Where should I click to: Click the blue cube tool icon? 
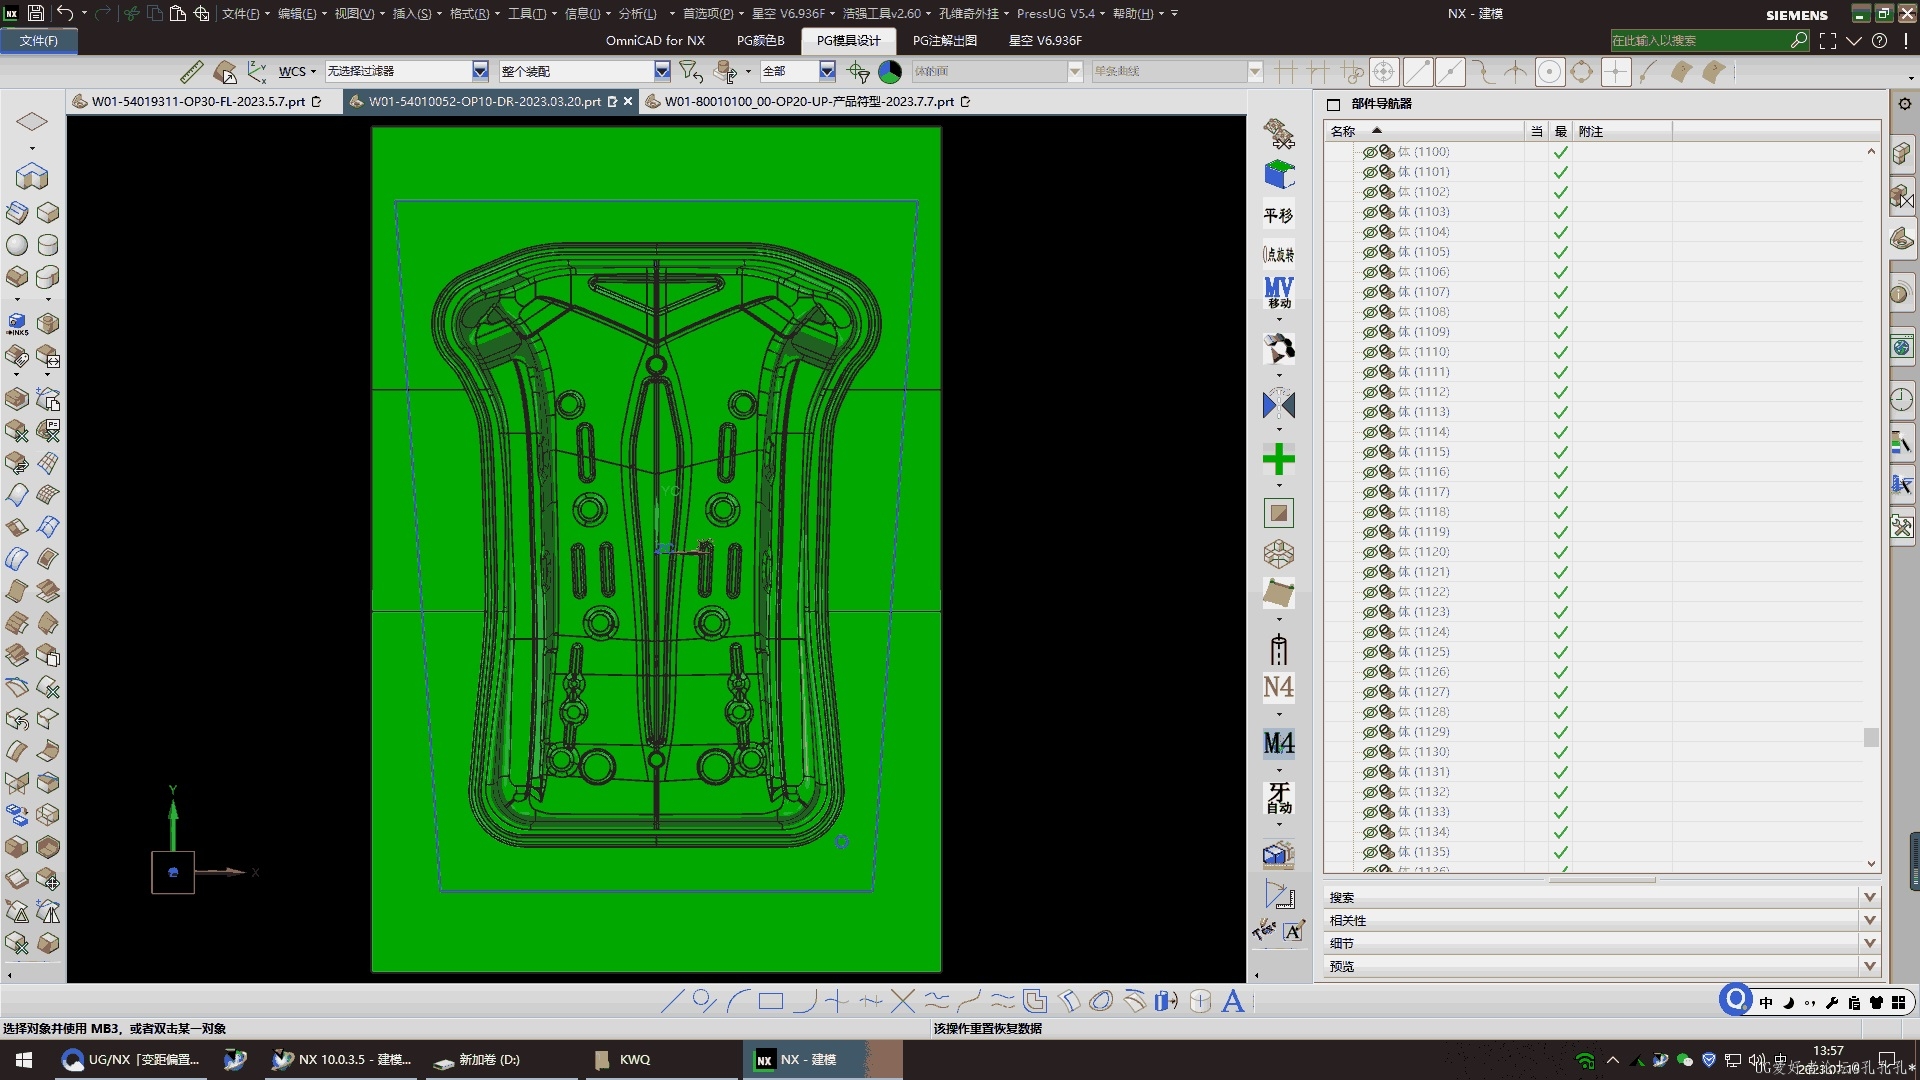point(1278,174)
